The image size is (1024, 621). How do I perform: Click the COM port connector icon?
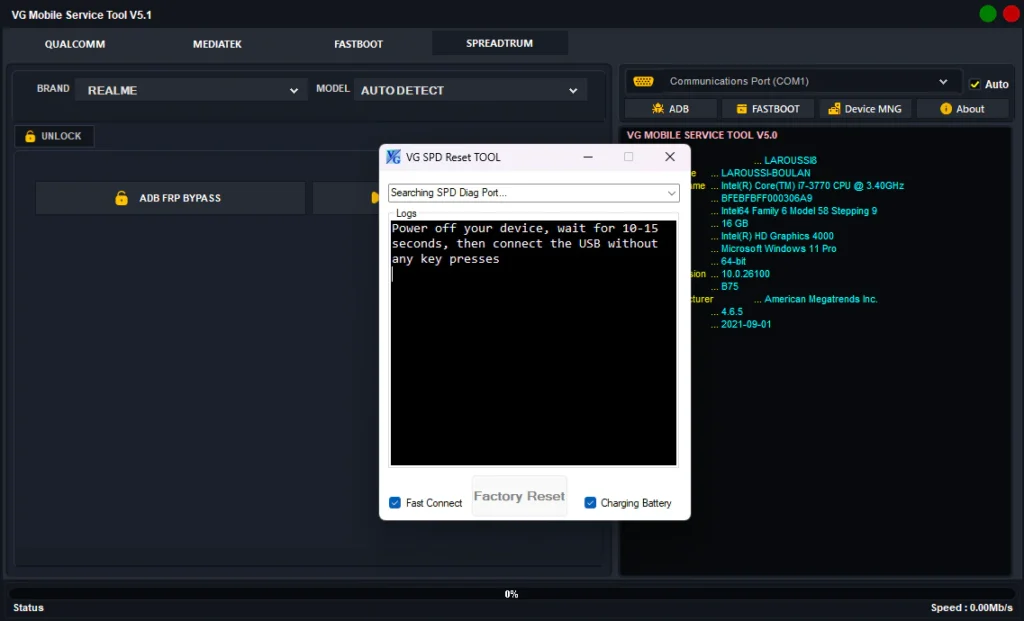(x=643, y=82)
